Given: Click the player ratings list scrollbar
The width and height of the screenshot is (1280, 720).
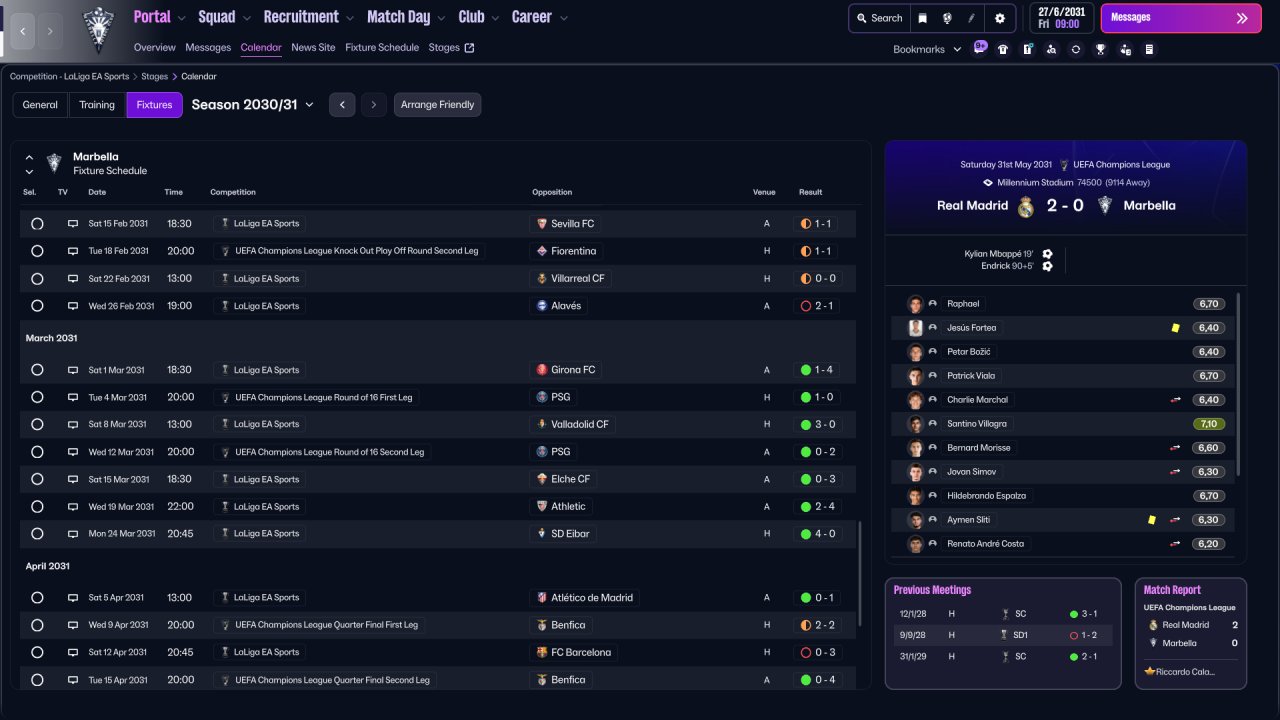Looking at the screenshot, I should click(x=1239, y=384).
